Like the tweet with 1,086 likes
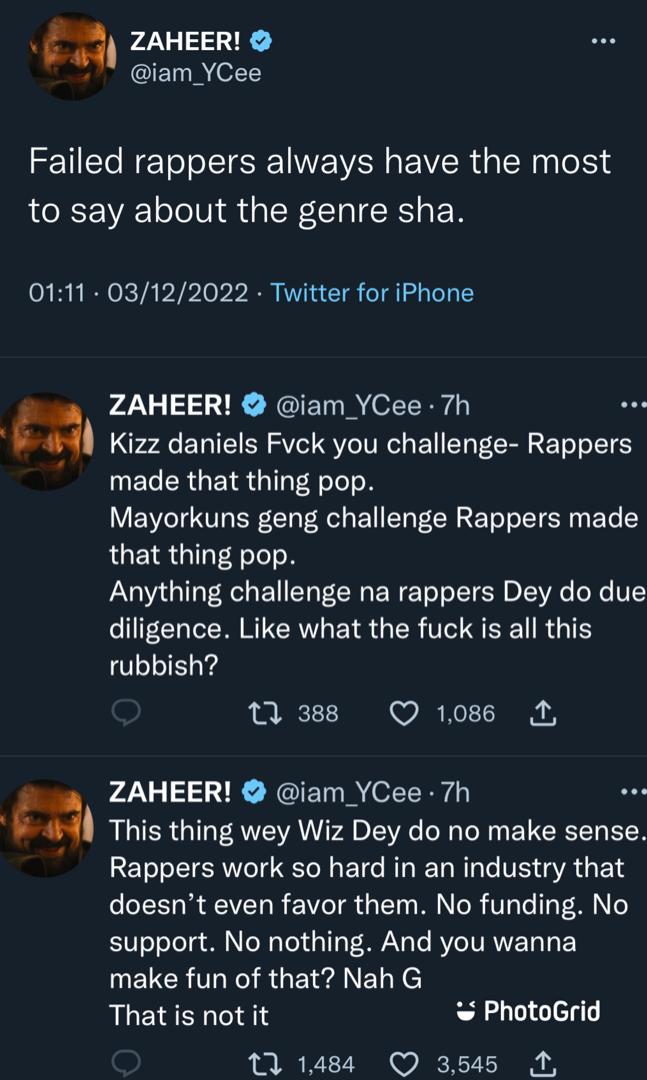The height and width of the screenshot is (1080, 647). tap(404, 713)
